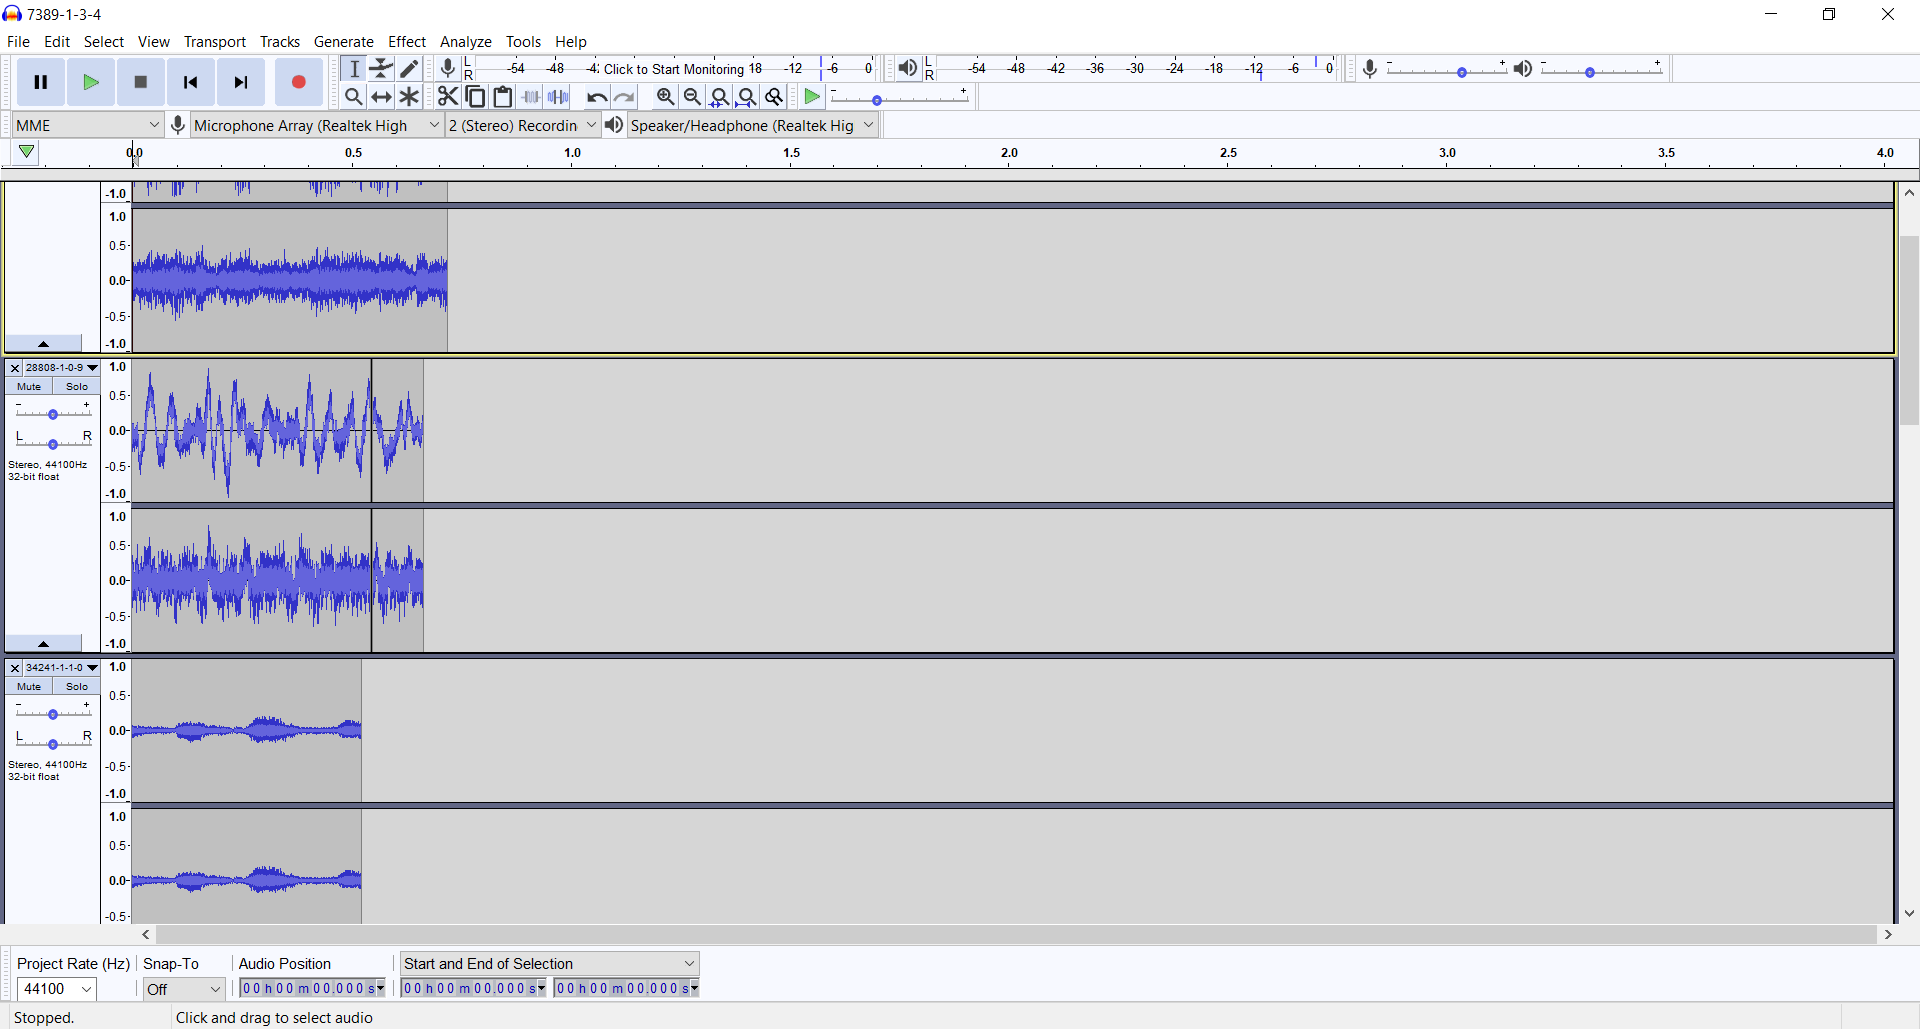Solo track 34241-1-1-0
1920x1029 pixels.
coord(77,687)
